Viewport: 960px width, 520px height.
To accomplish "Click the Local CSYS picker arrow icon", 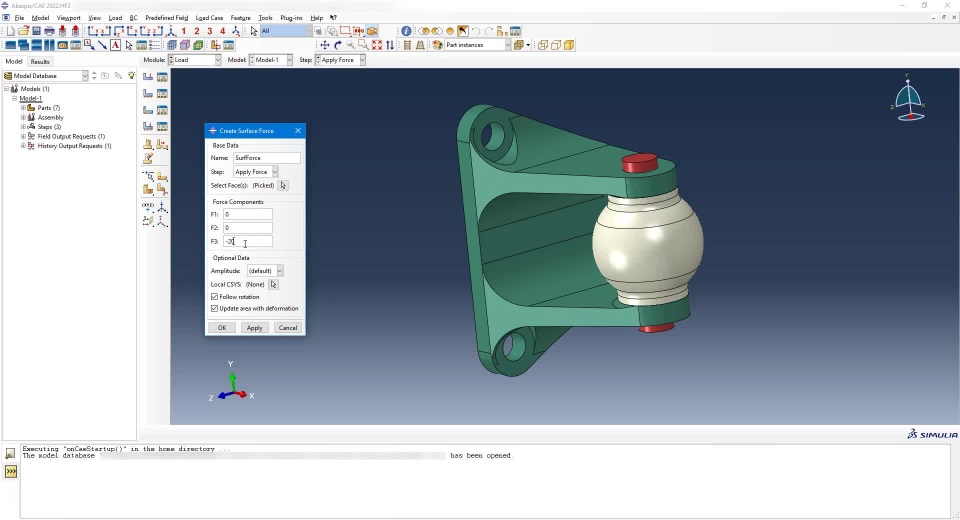I will pyautogui.click(x=273, y=284).
